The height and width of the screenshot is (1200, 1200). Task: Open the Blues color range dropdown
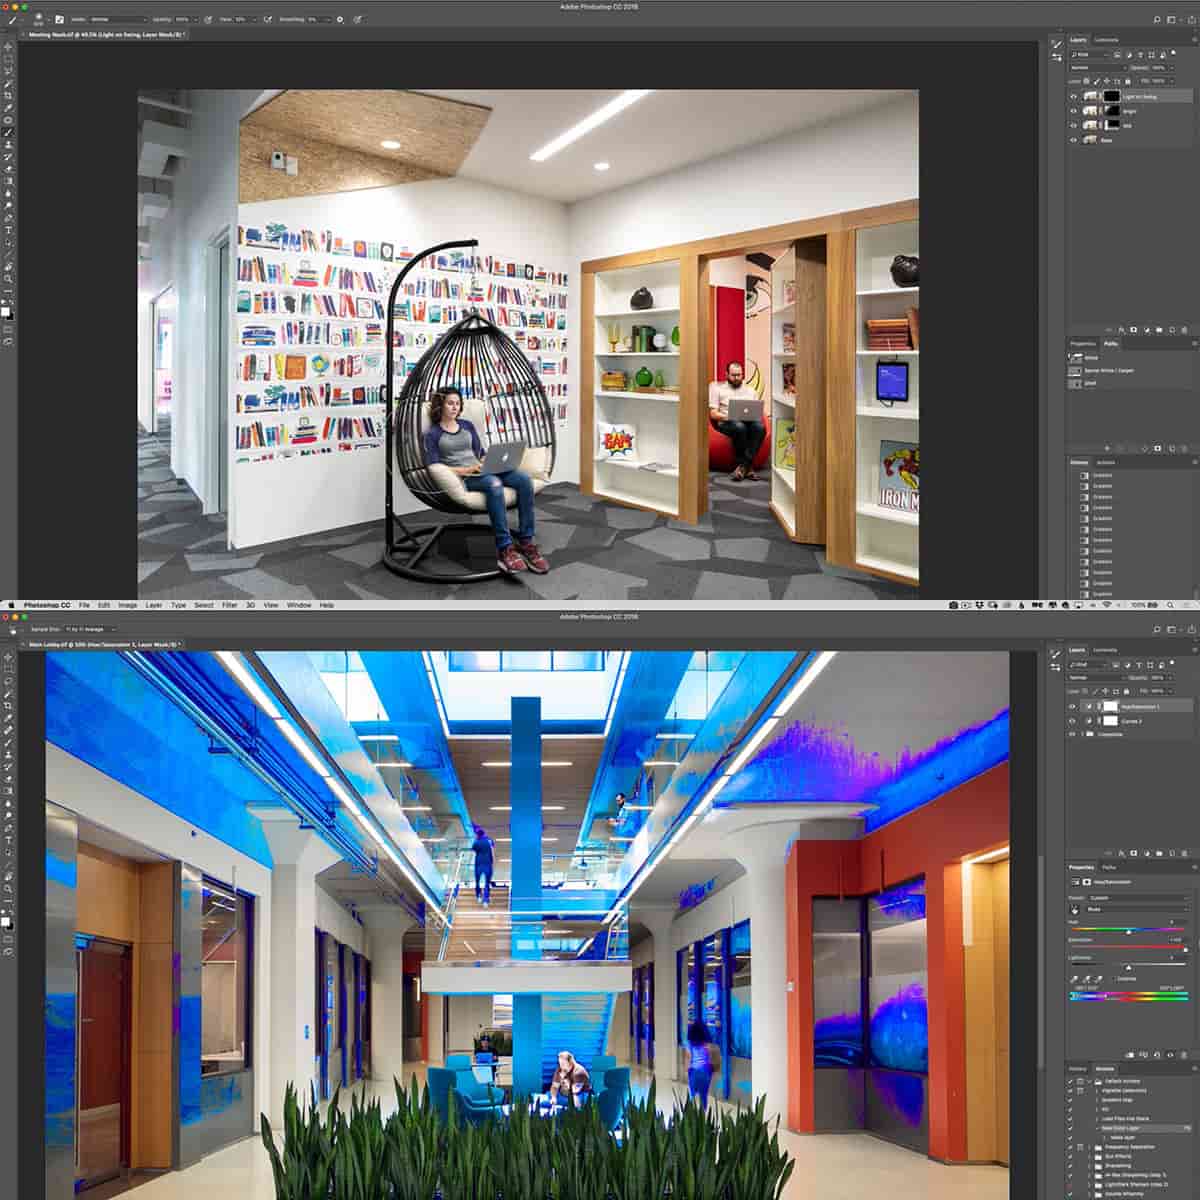1137,909
